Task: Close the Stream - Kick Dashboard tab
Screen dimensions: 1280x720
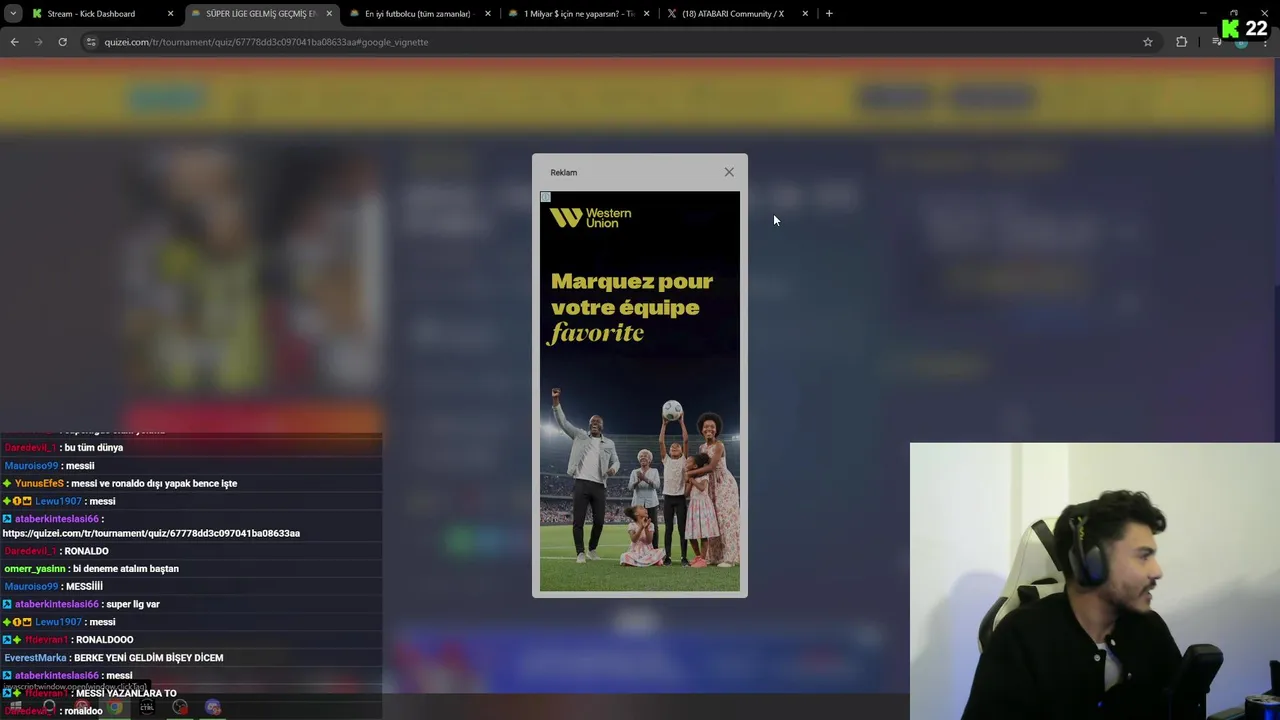Action: [170, 14]
